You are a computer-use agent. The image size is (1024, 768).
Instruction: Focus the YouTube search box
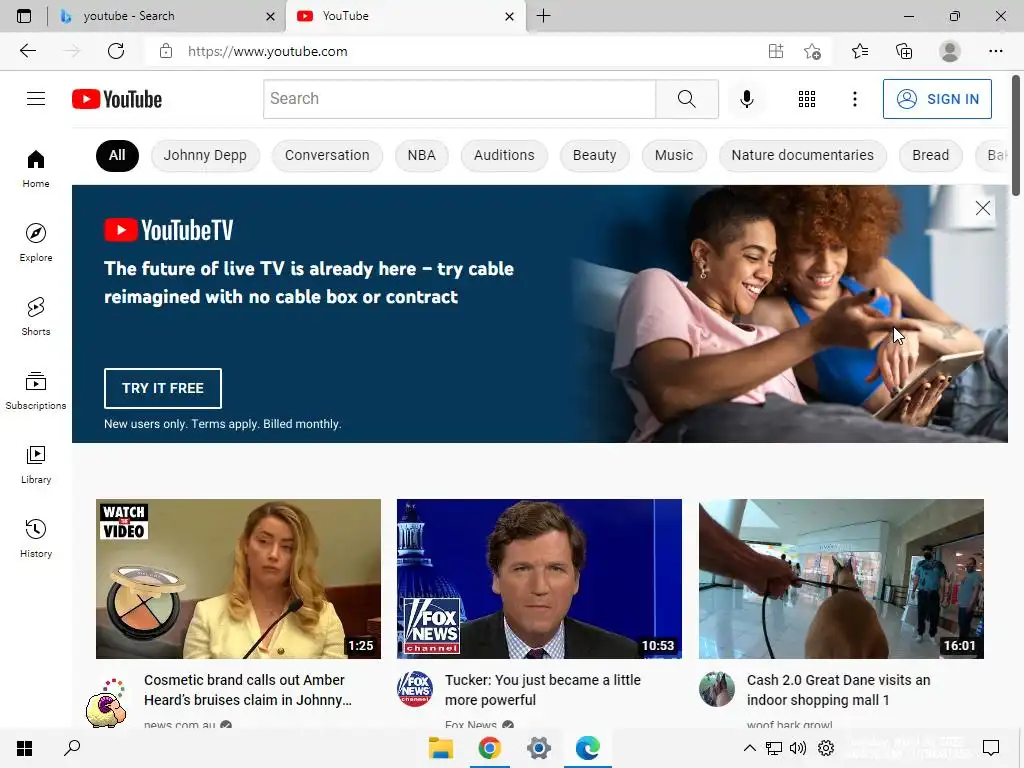(x=460, y=99)
